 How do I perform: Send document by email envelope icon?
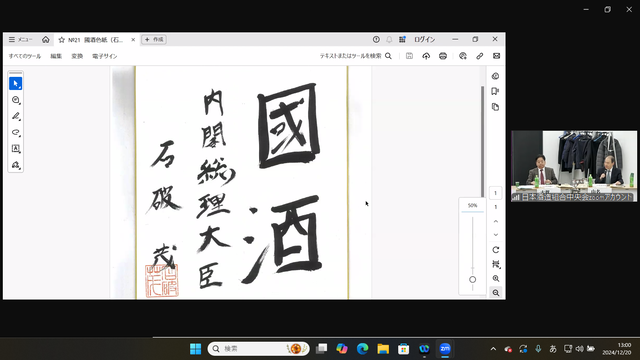pyautogui.click(x=496, y=56)
